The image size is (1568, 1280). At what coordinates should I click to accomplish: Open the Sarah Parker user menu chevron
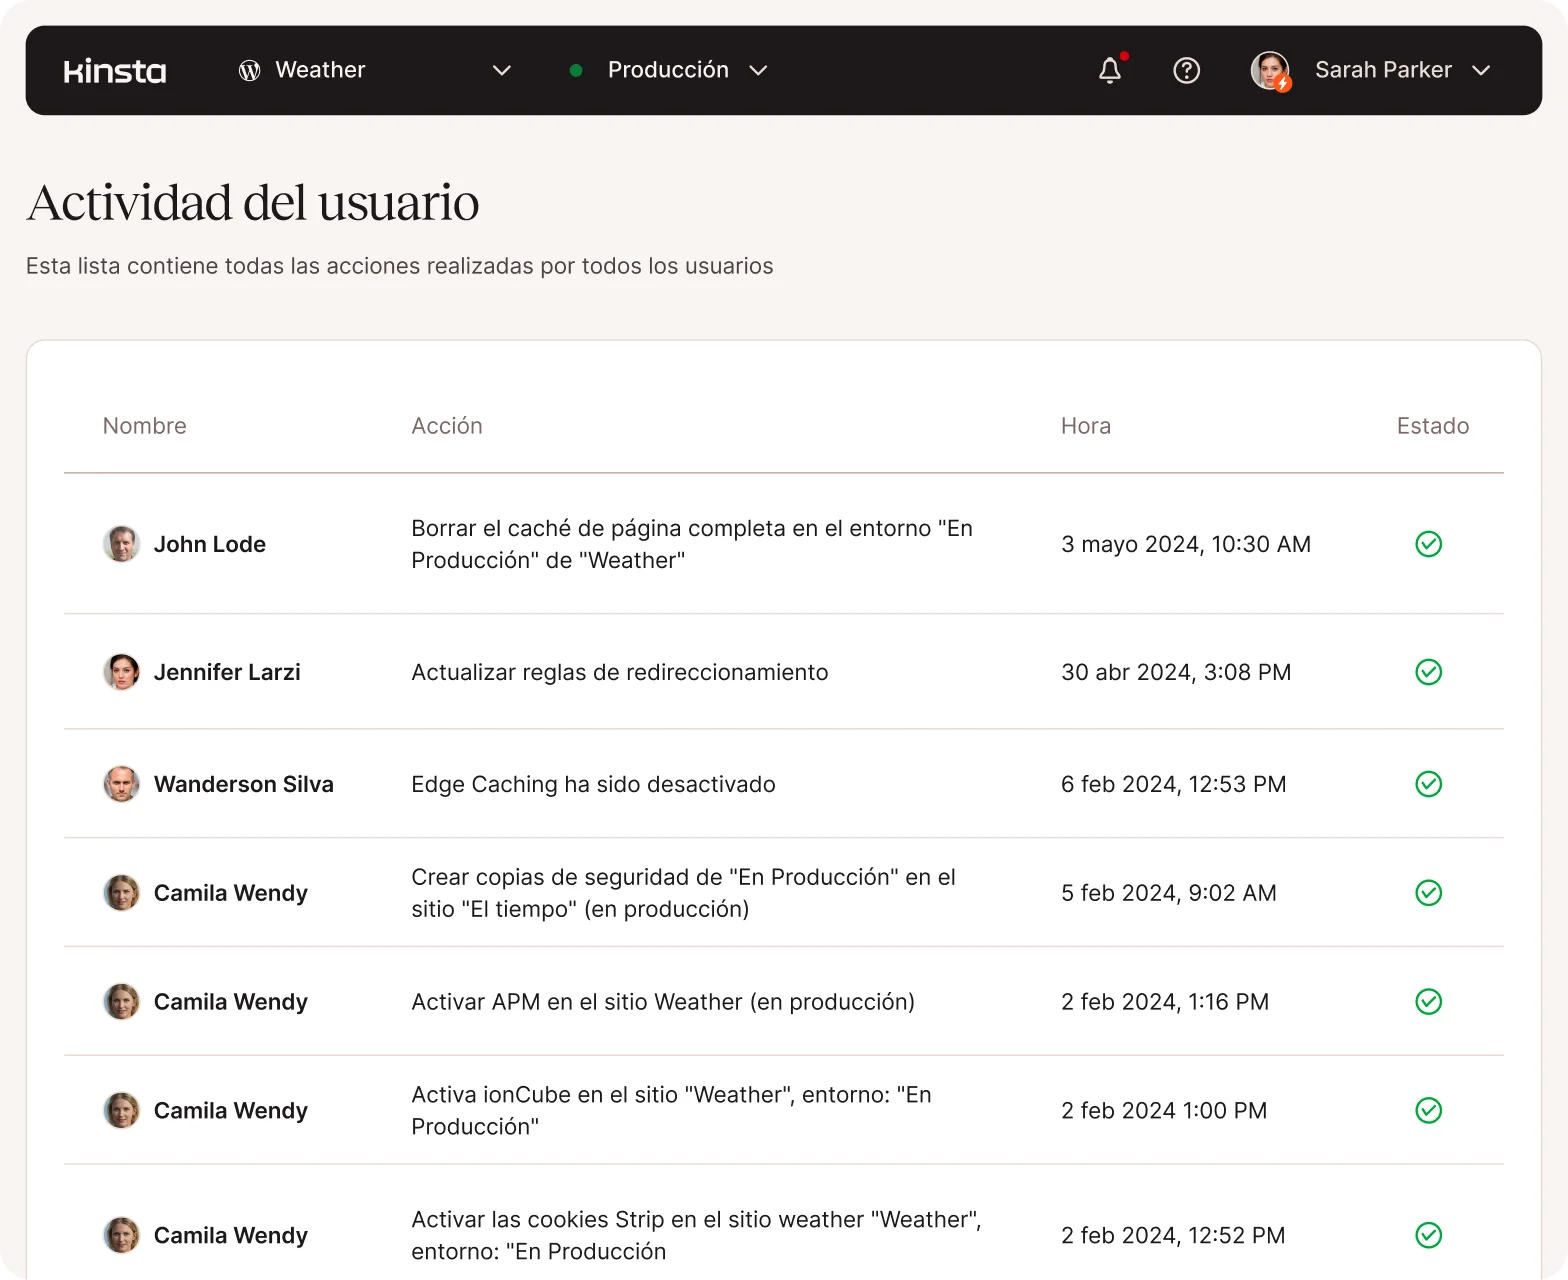pos(1481,70)
